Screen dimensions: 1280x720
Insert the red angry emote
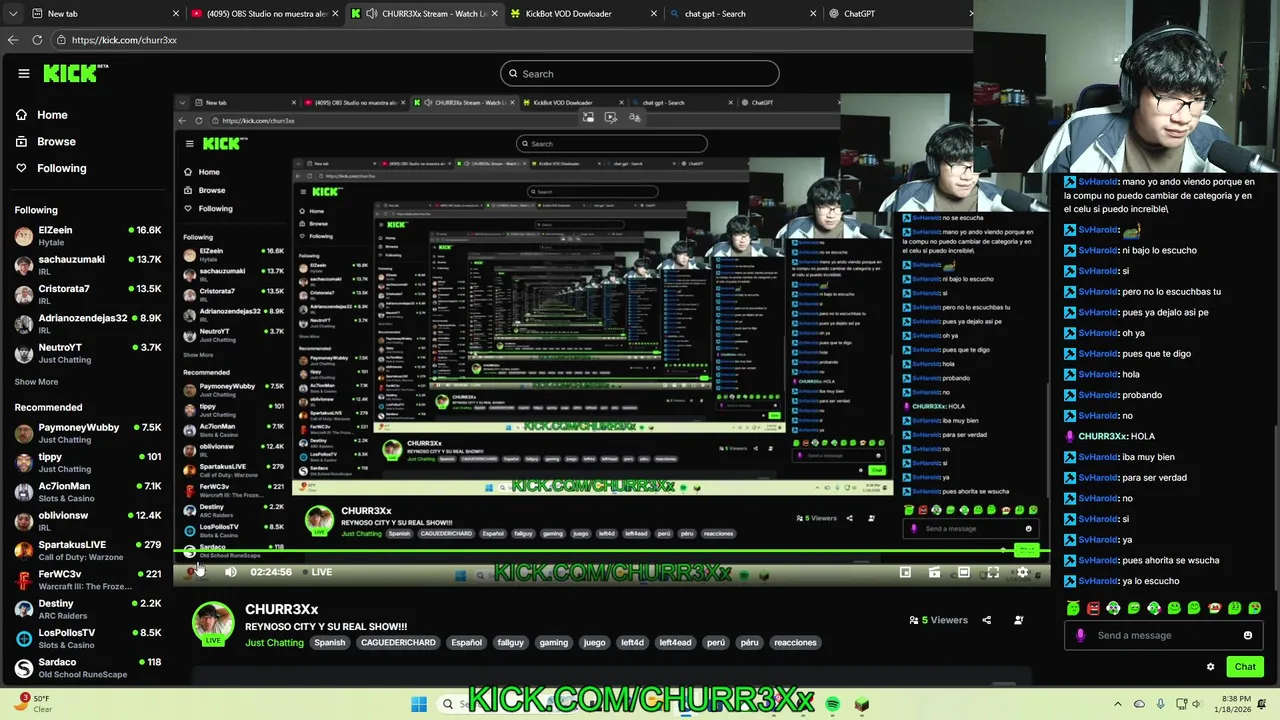pyautogui.click(x=1093, y=608)
